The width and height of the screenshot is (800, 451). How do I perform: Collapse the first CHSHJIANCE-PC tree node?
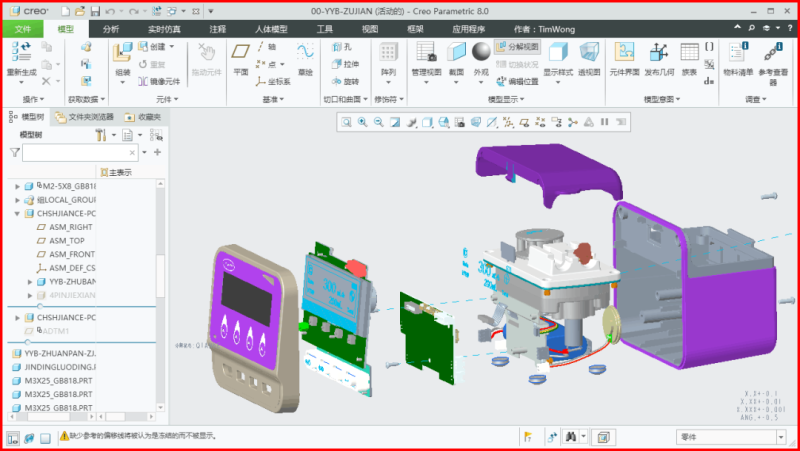pyautogui.click(x=17, y=214)
